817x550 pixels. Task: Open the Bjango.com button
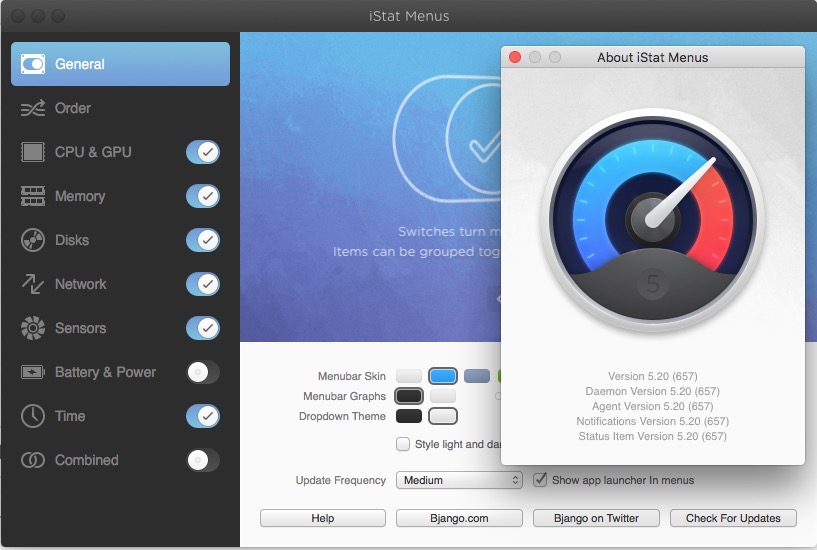(x=459, y=518)
